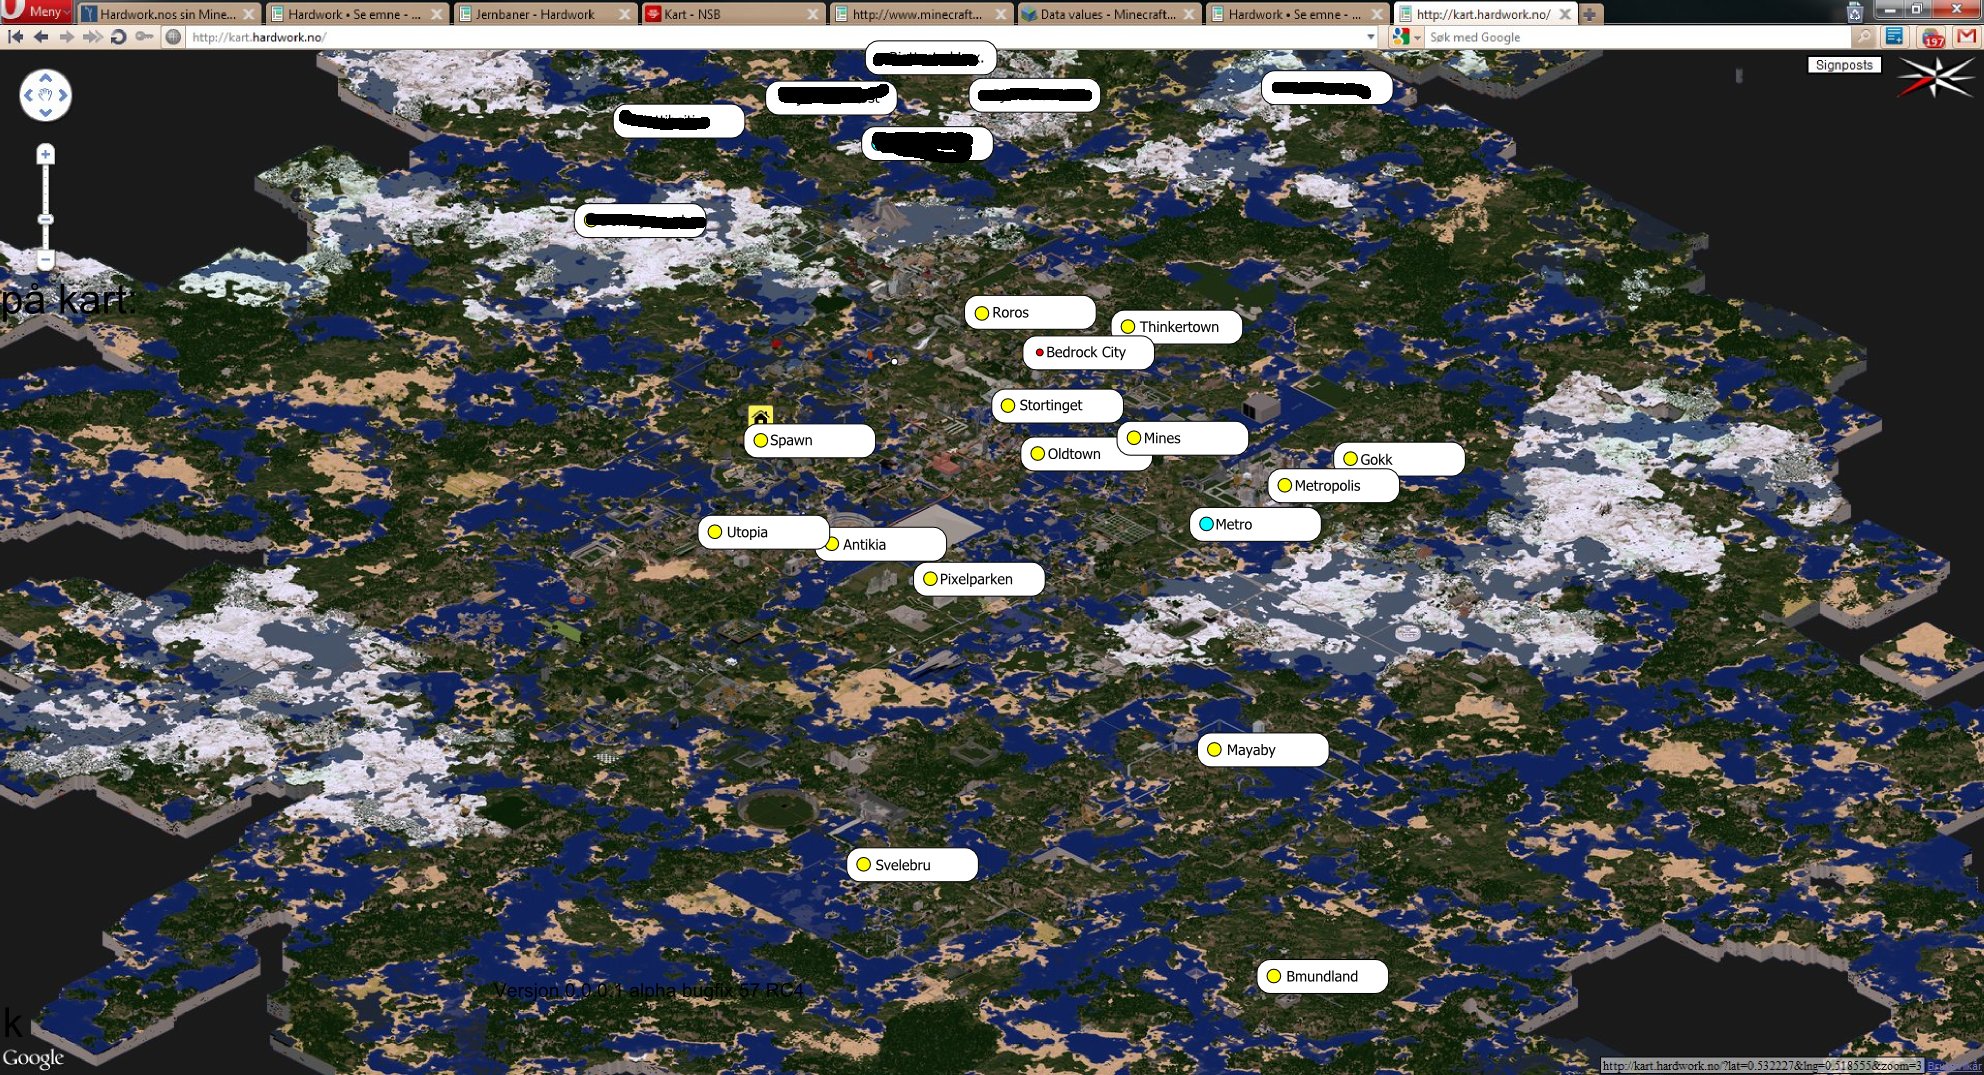Click the Fast Forward navigation button
Viewport: 1984px width, 1075px height.
click(x=92, y=37)
